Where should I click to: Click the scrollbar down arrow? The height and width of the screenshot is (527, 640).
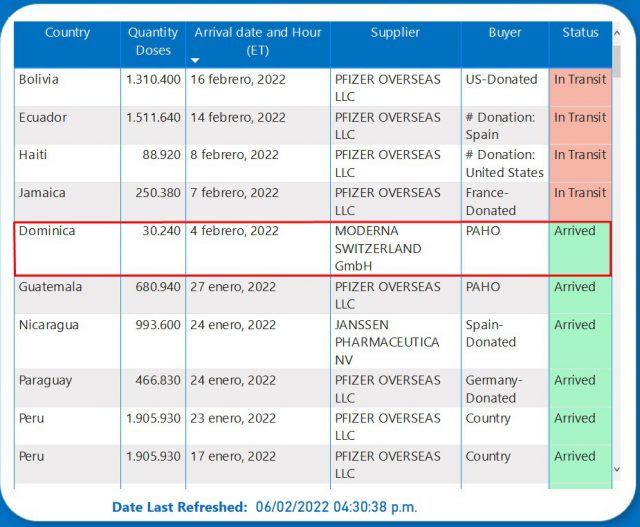(617, 468)
